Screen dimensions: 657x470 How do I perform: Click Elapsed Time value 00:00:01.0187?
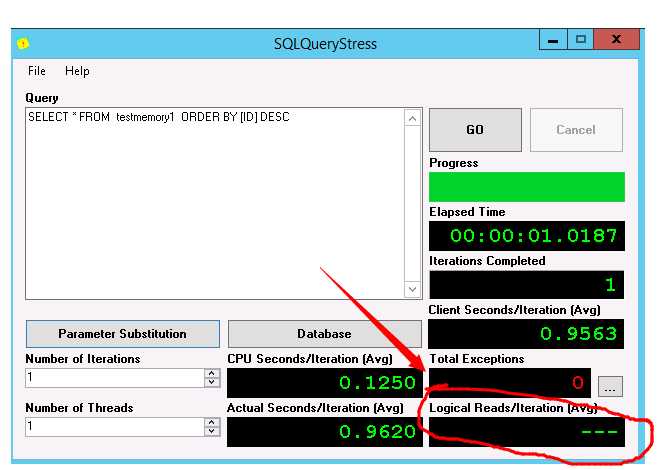(x=527, y=236)
